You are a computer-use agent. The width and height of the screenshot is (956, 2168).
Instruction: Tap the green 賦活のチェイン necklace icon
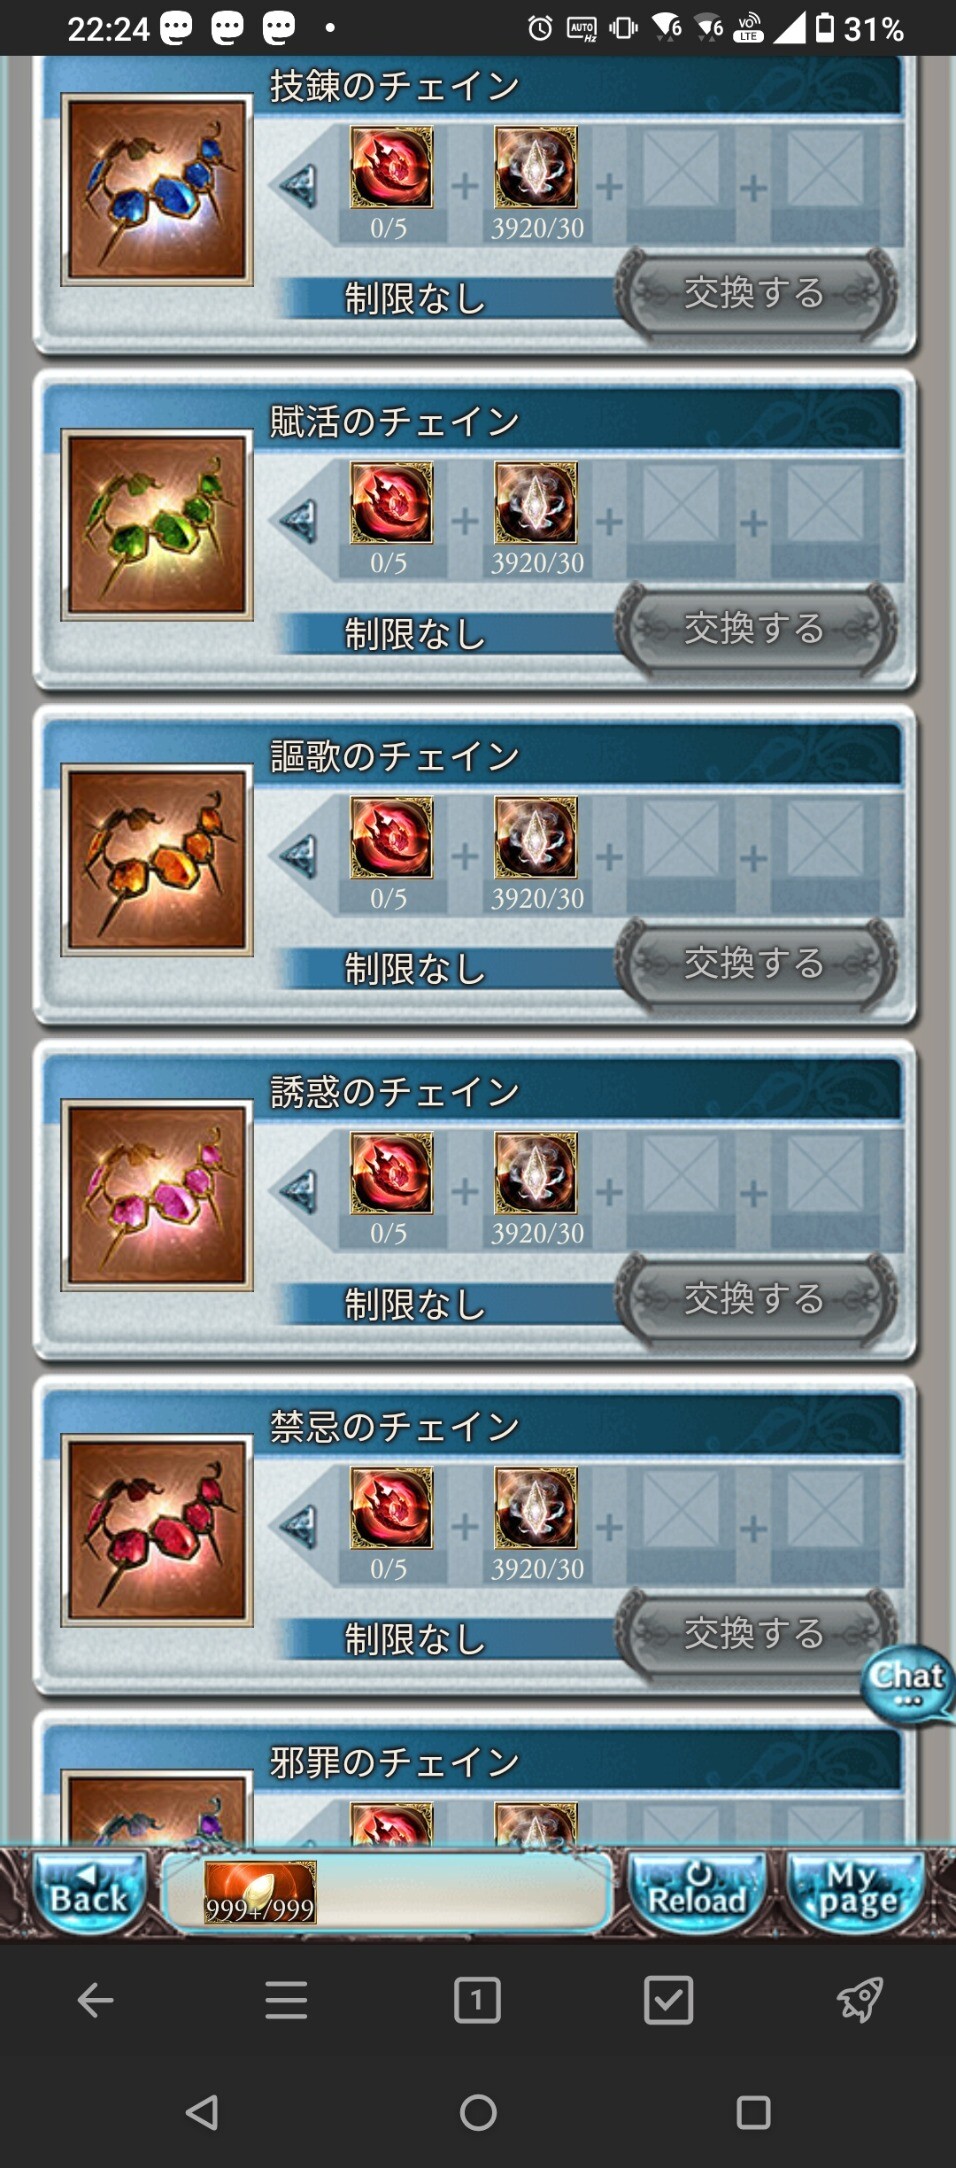157,525
